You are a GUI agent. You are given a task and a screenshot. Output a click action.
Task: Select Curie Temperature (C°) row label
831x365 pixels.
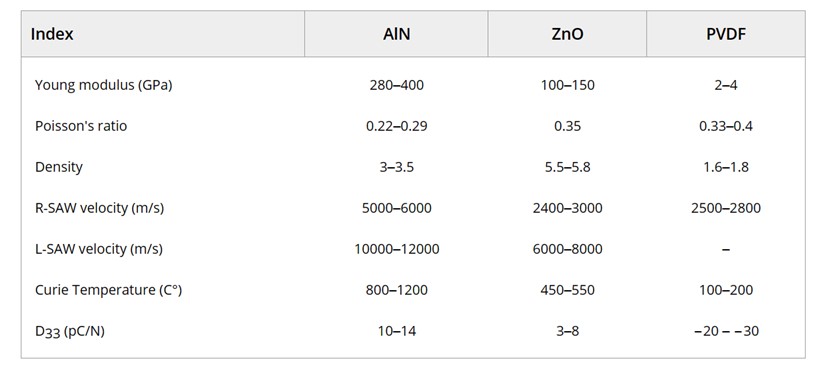click(x=109, y=290)
